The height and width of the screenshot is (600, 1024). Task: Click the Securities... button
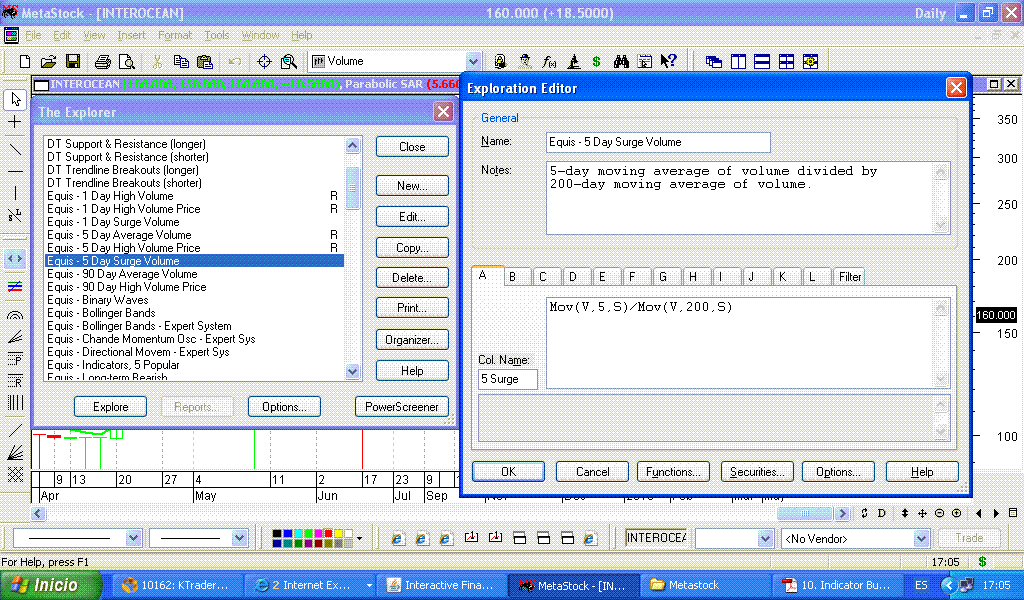coord(757,471)
